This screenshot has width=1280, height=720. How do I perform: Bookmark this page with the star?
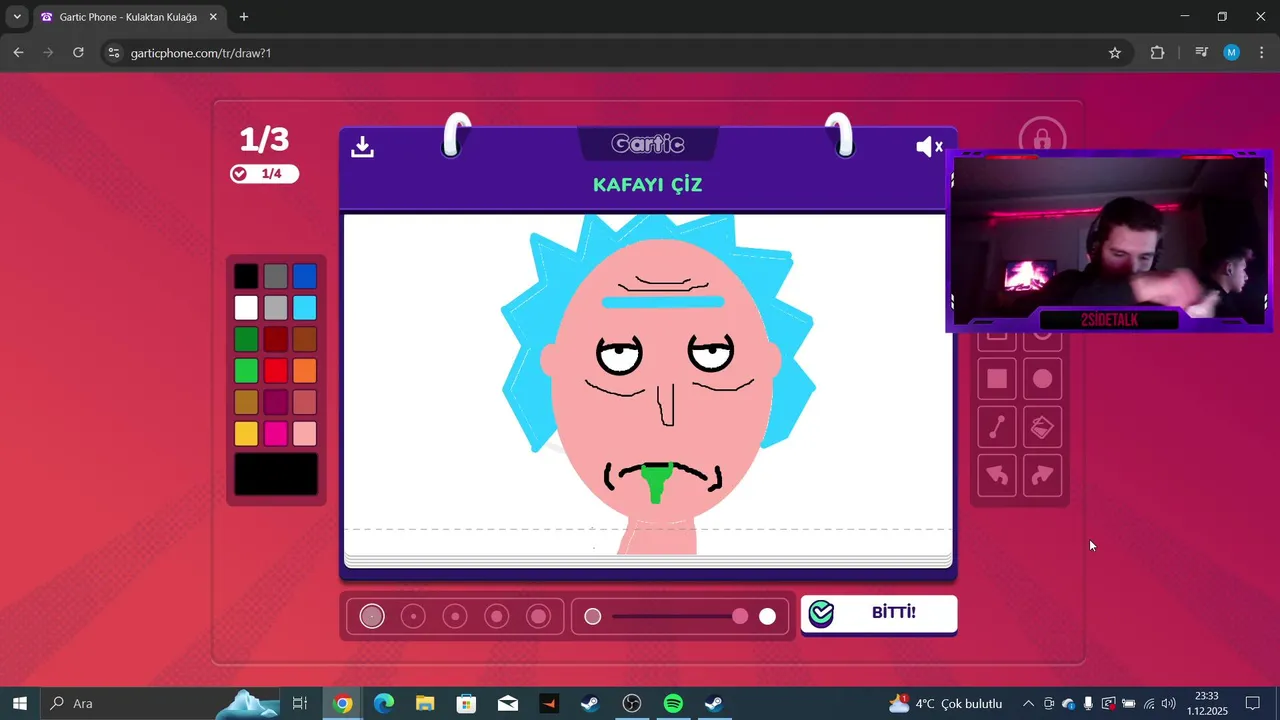[x=1115, y=53]
